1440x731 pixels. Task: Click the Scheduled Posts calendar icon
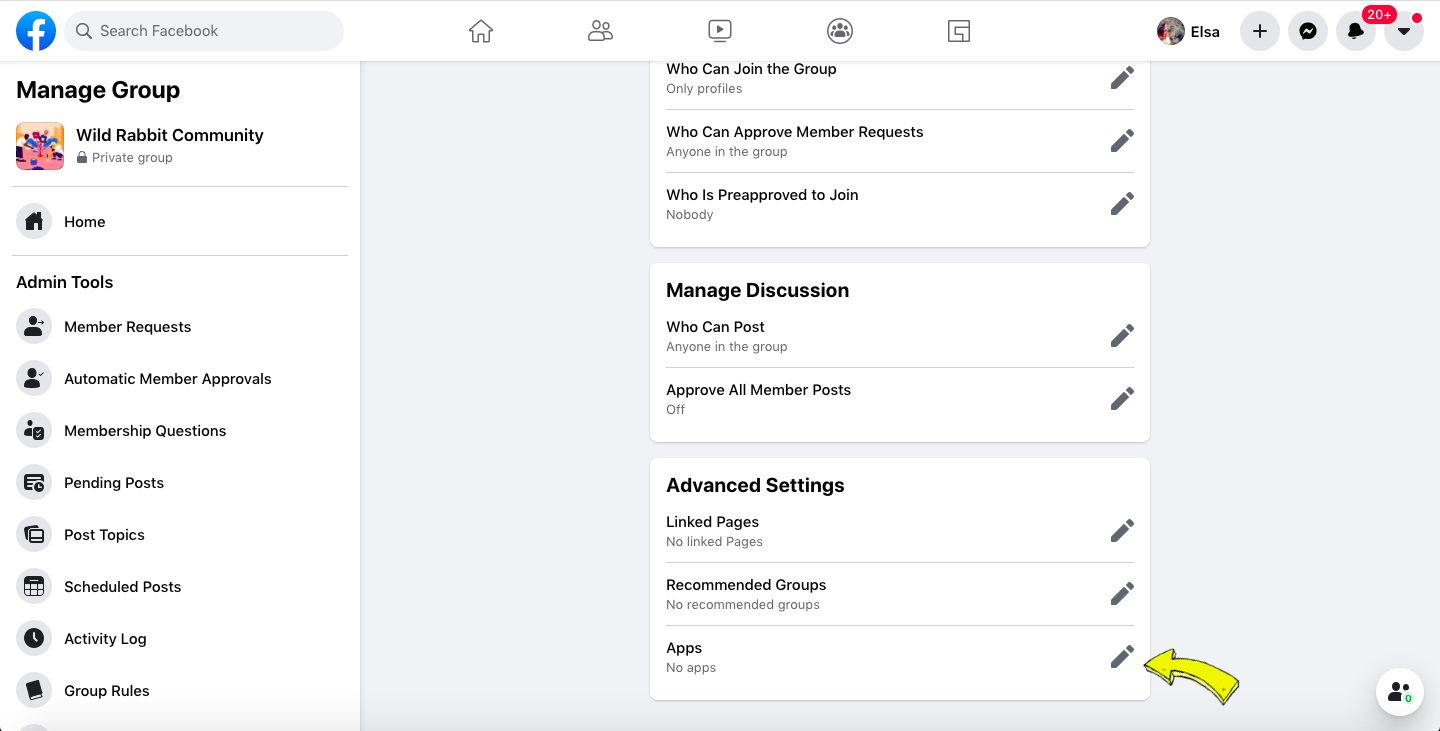(x=34, y=587)
